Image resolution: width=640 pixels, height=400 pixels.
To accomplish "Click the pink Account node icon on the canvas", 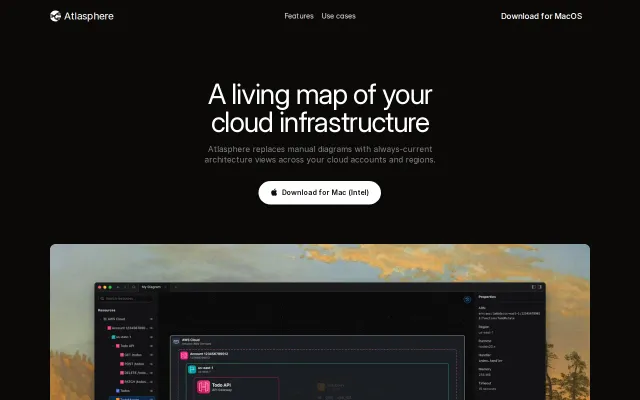I will click(x=184, y=356).
